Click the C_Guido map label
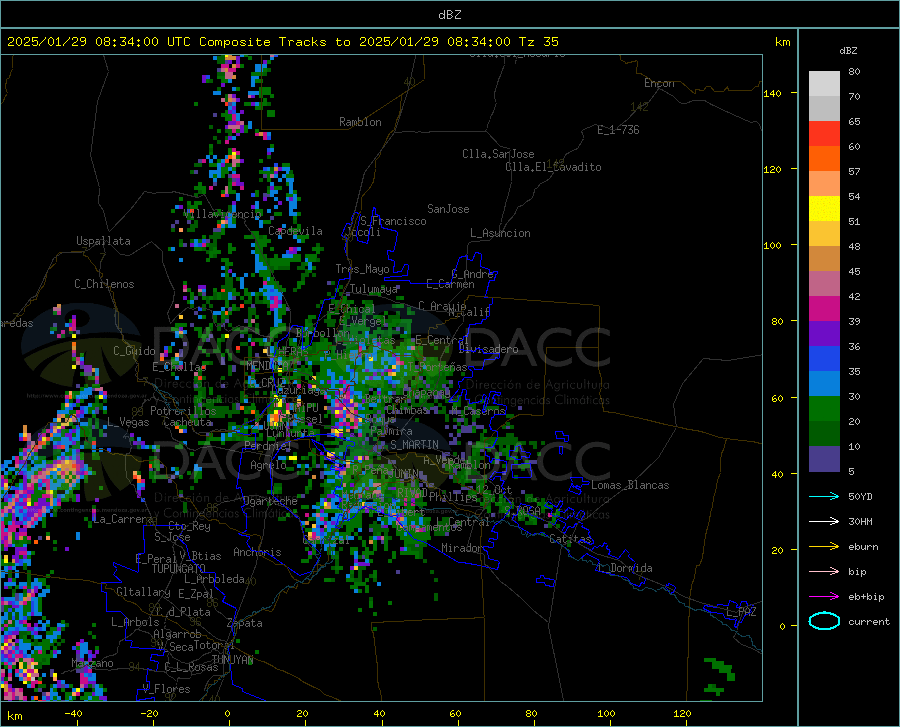This screenshot has height=727, width=900. coord(134,351)
